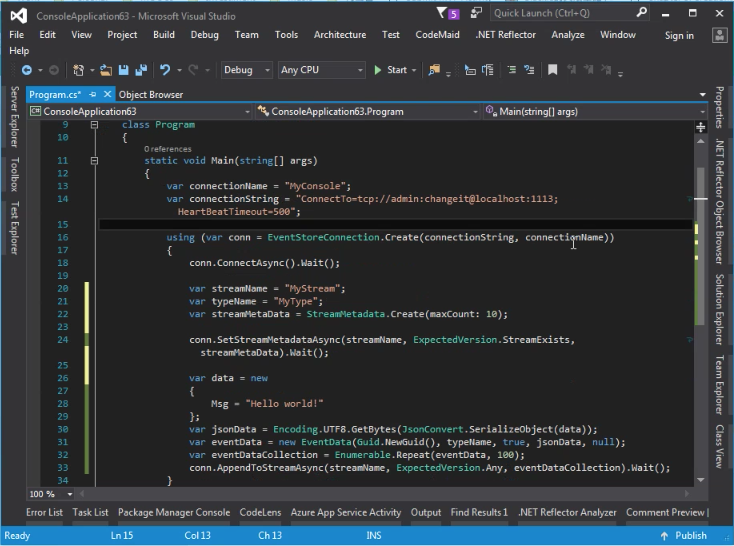Click the Open File folder icon
Viewport: 734px width, 546px height.
pos(106,70)
